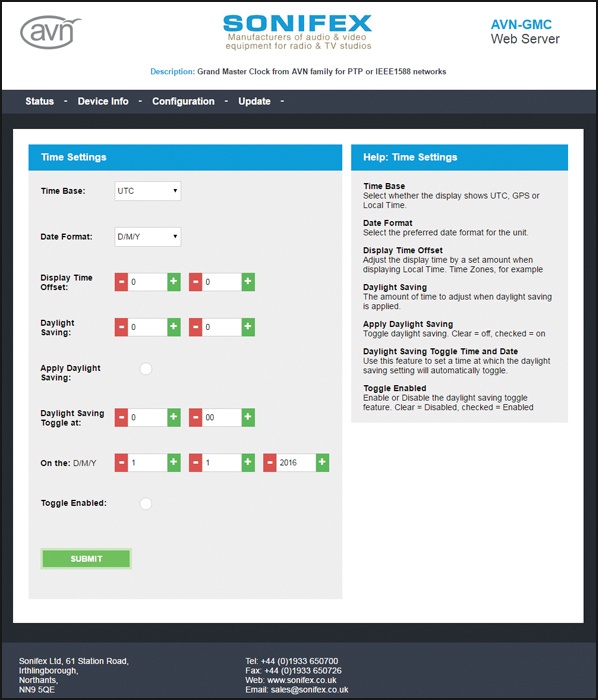The height and width of the screenshot is (700, 598).
Task: Increase Daylight Saving second field with its plus button
Action: coord(248,327)
